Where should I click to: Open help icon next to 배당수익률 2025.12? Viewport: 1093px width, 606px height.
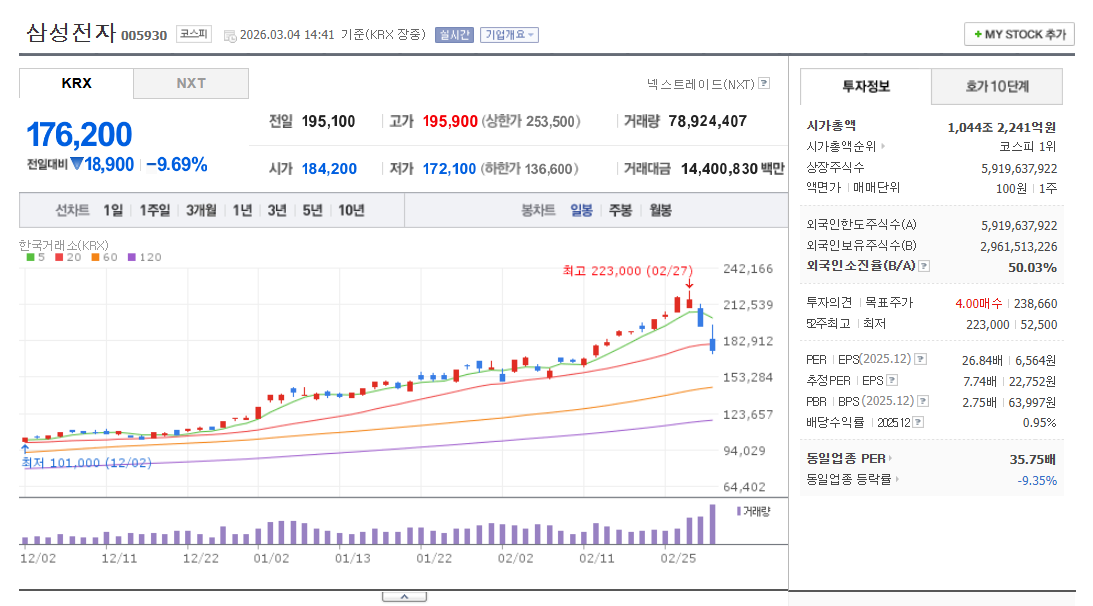(918, 422)
